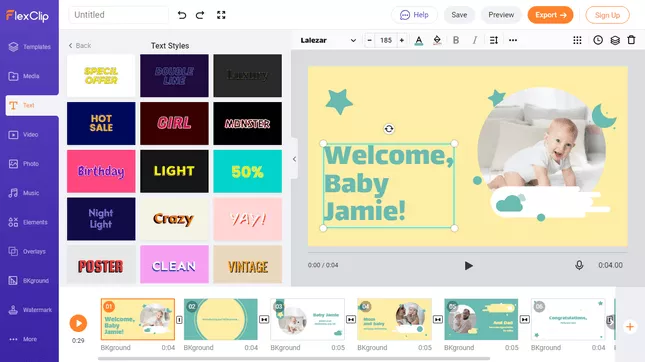Viewport: 645px width, 362px height.
Task: Open the BKground sidebar section
Action: [x=30, y=281]
